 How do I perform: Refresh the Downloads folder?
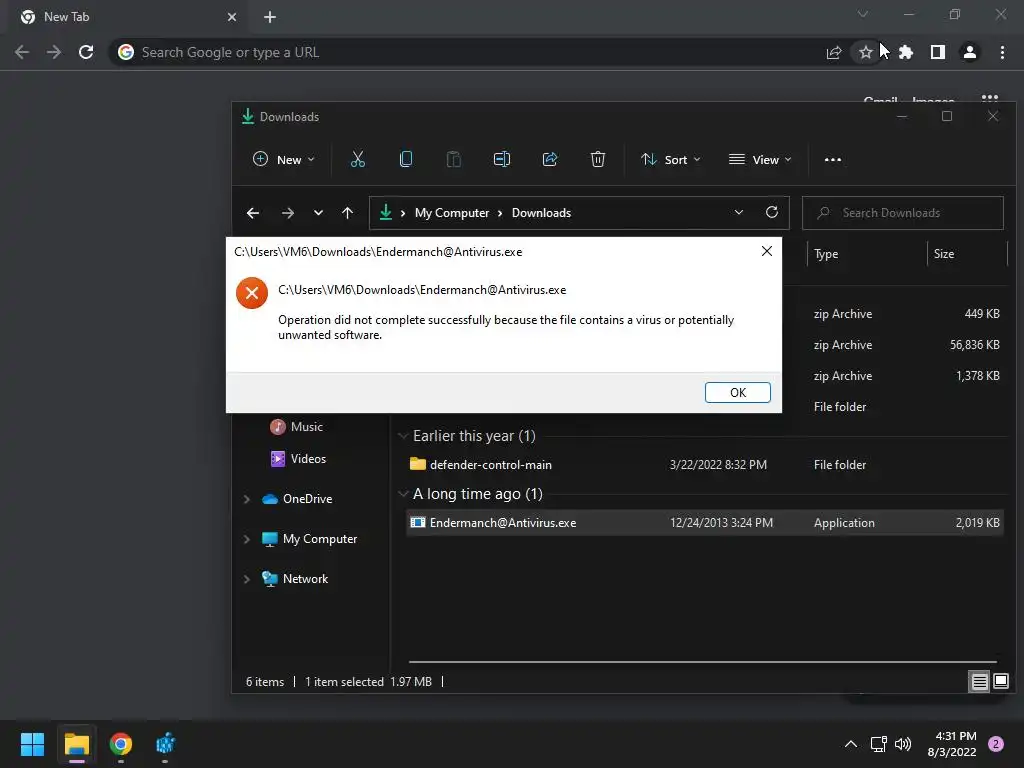pos(772,212)
